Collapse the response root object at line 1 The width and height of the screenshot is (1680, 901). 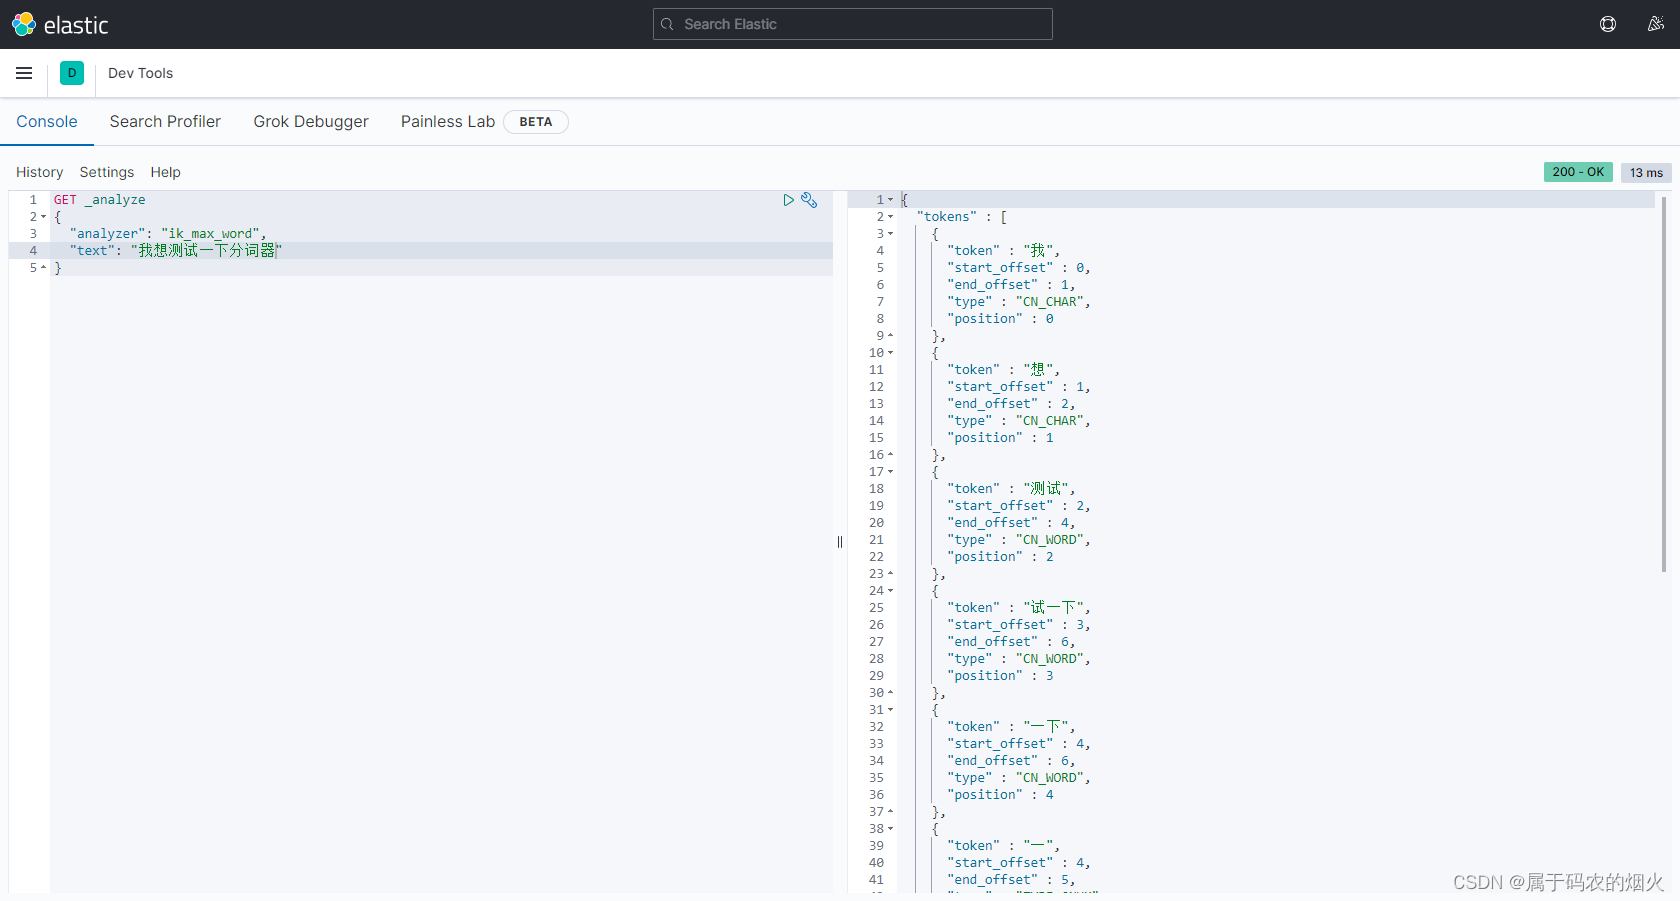click(891, 200)
